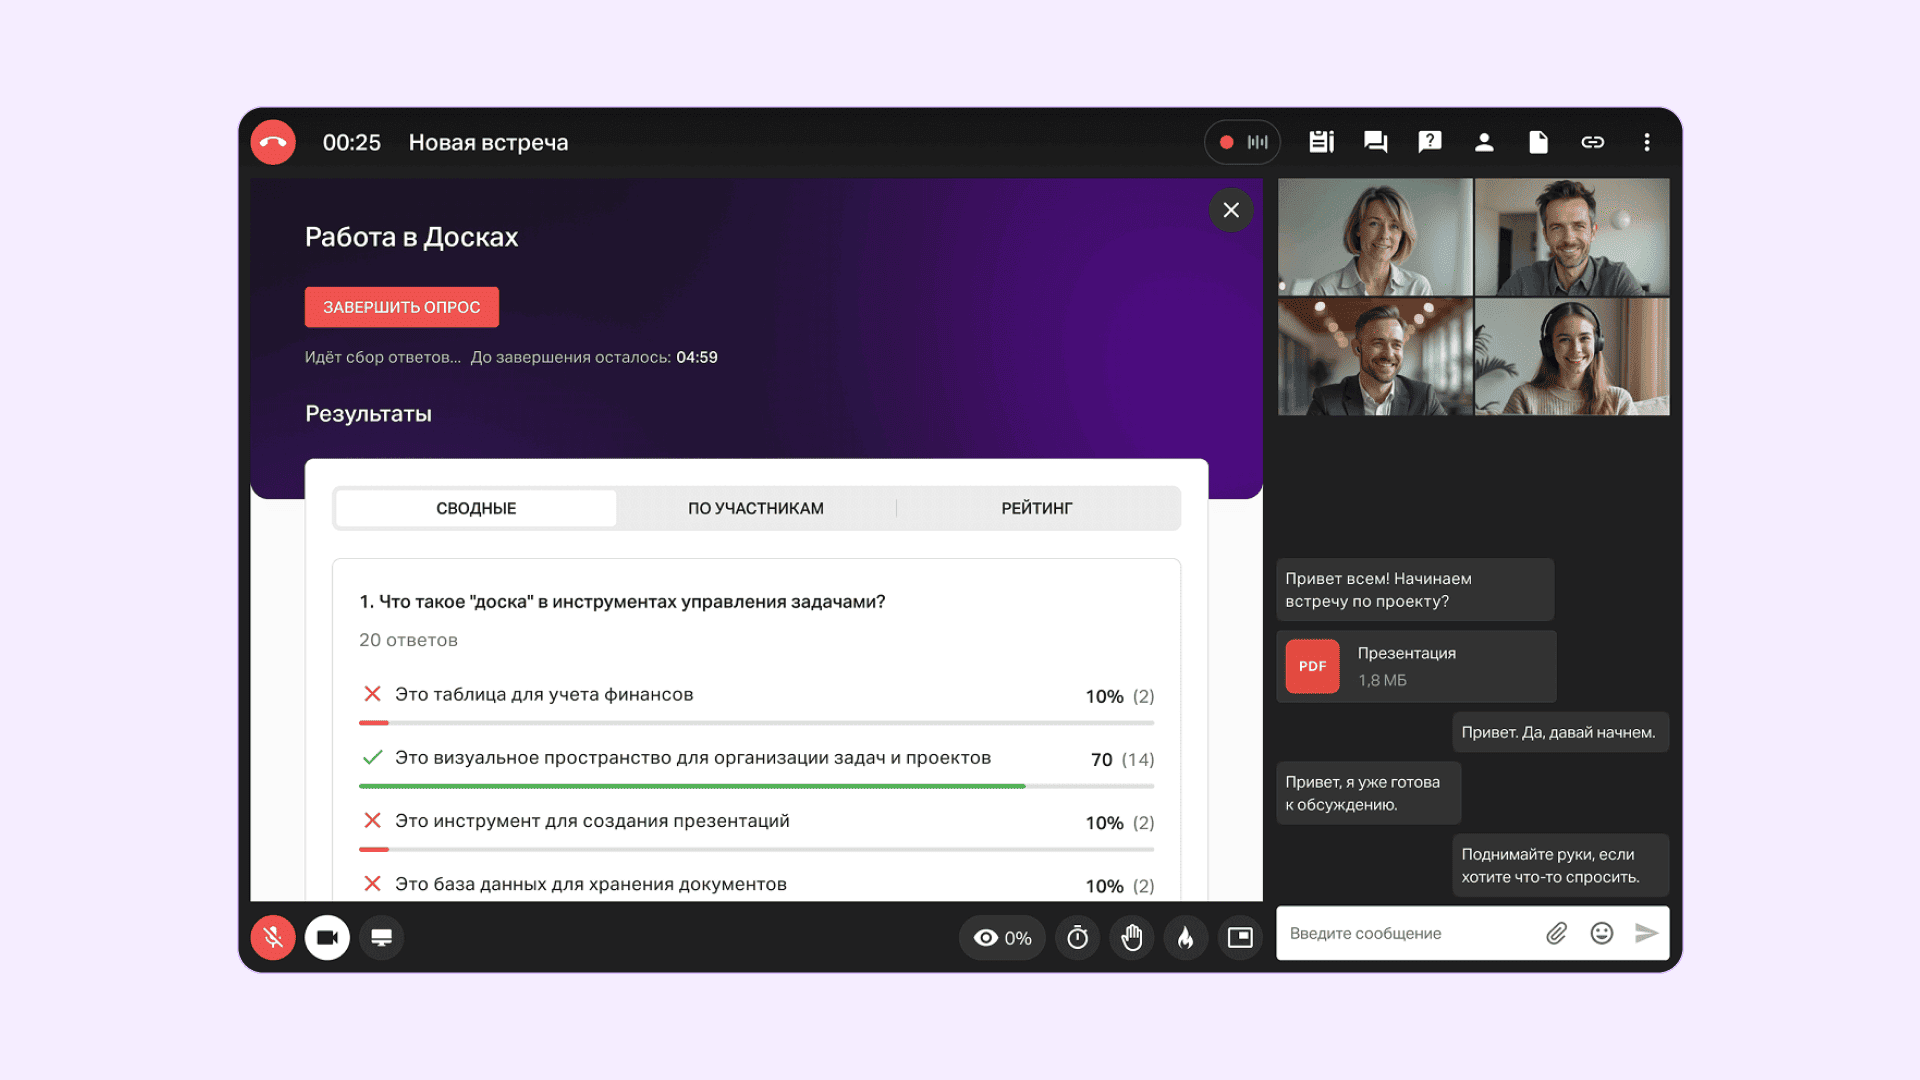Toggle the camera off
The height and width of the screenshot is (1080, 1920).
pos(327,938)
